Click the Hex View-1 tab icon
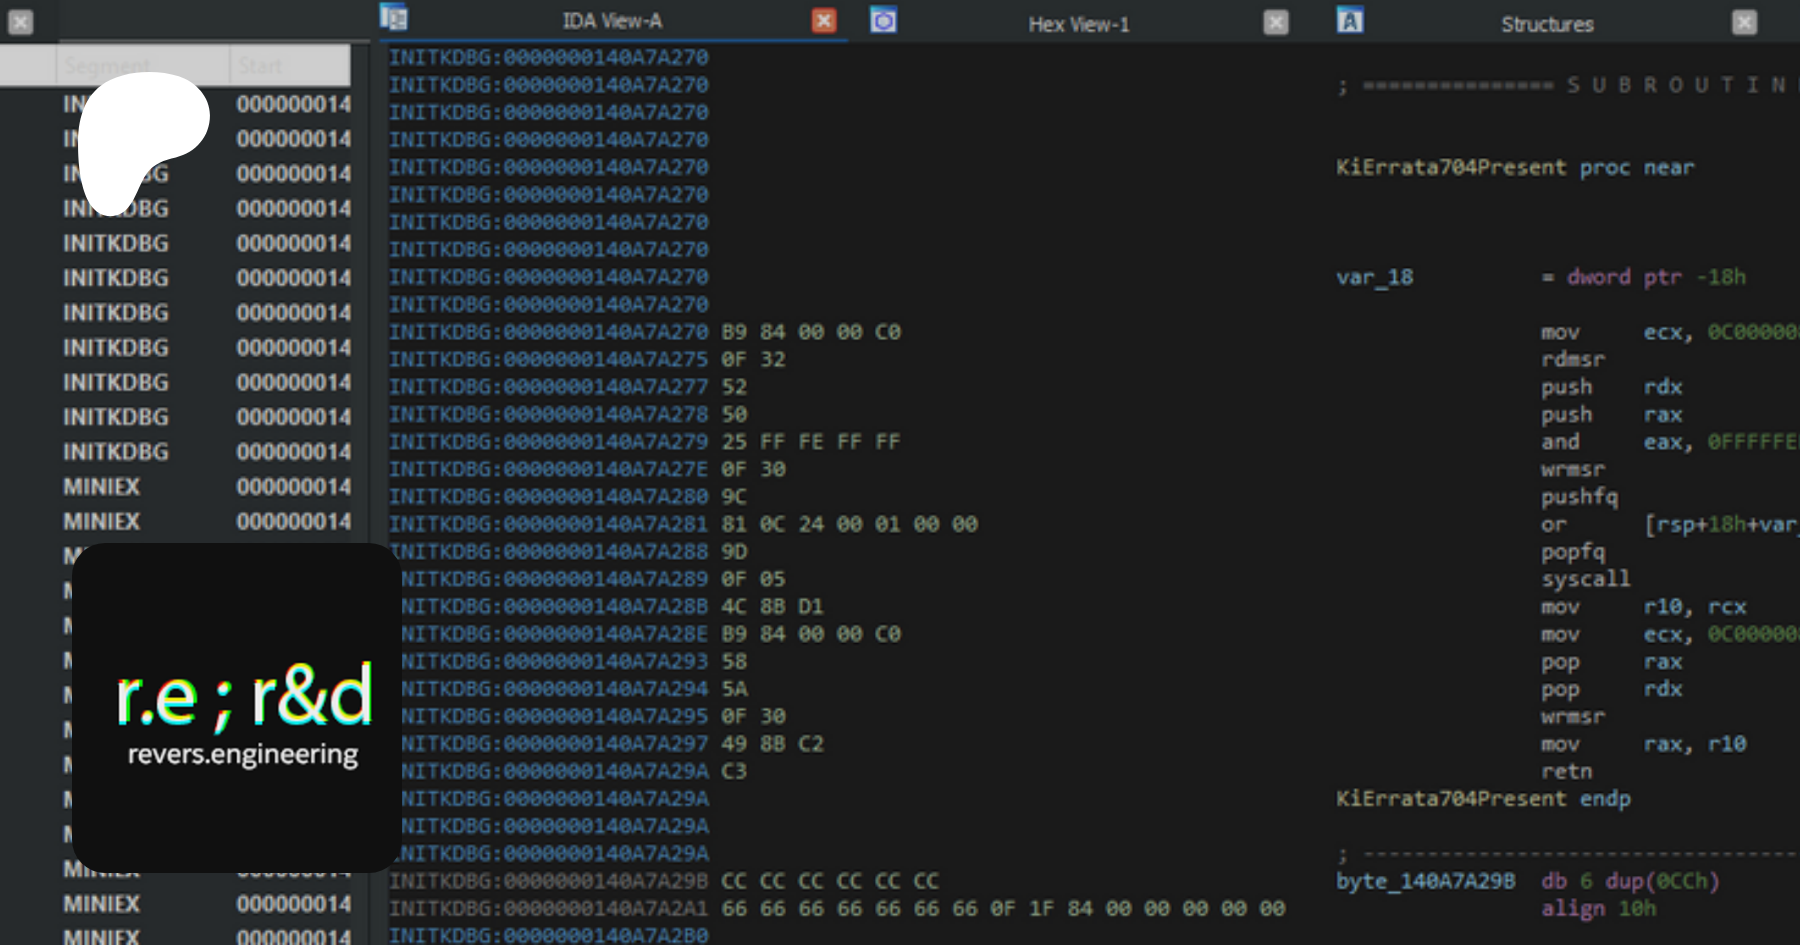Image resolution: width=1800 pixels, height=945 pixels. click(883, 20)
